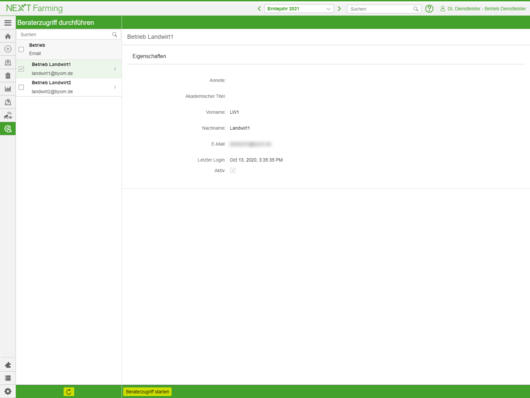The width and height of the screenshot is (530, 398).
Task: Toggle the select-all Betrieb header checkbox
Action: [x=21, y=49]
